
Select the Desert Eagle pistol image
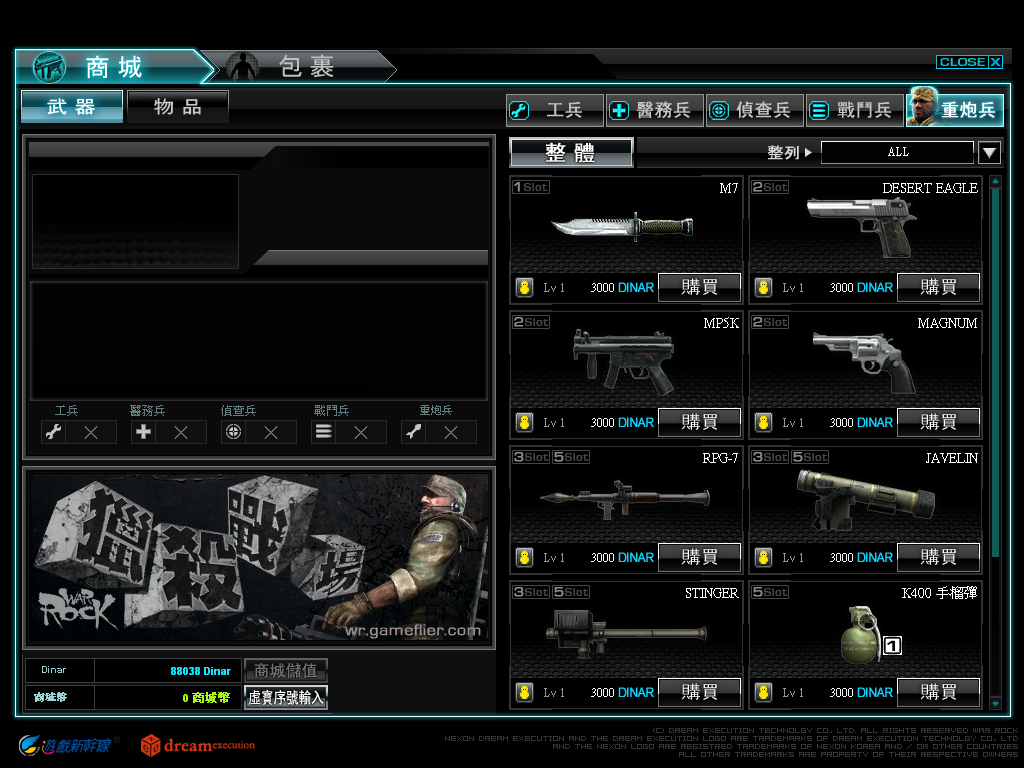[861, 227]
